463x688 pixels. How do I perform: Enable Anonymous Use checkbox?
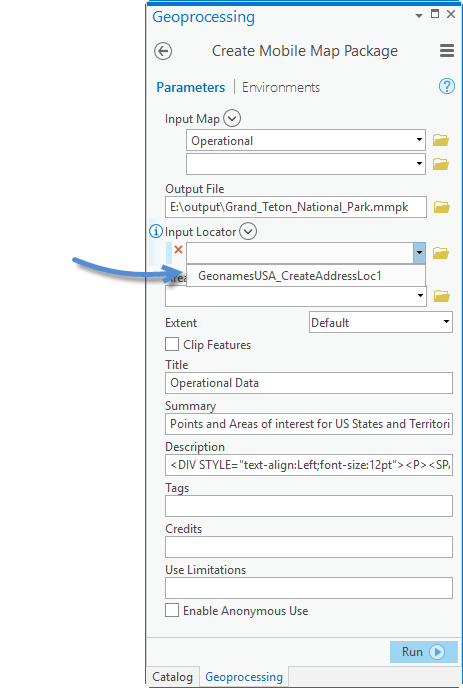click(172, 610)
